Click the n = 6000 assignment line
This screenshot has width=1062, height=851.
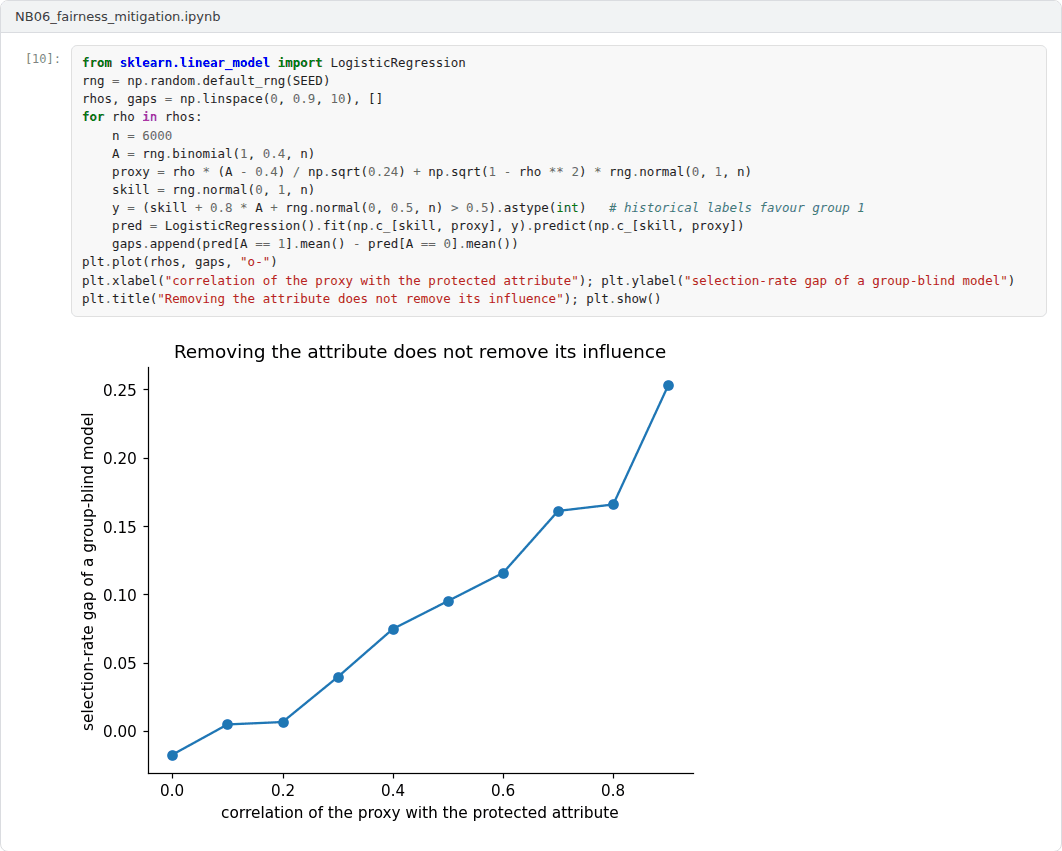coord(142,136)
